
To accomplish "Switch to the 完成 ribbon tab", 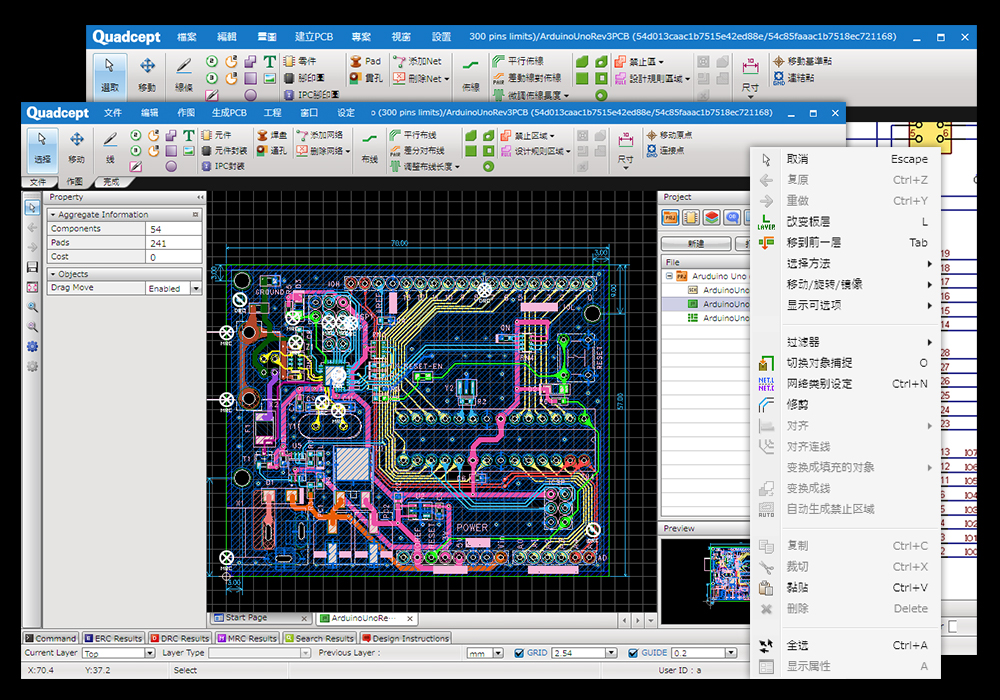I will tap(112, 182).
